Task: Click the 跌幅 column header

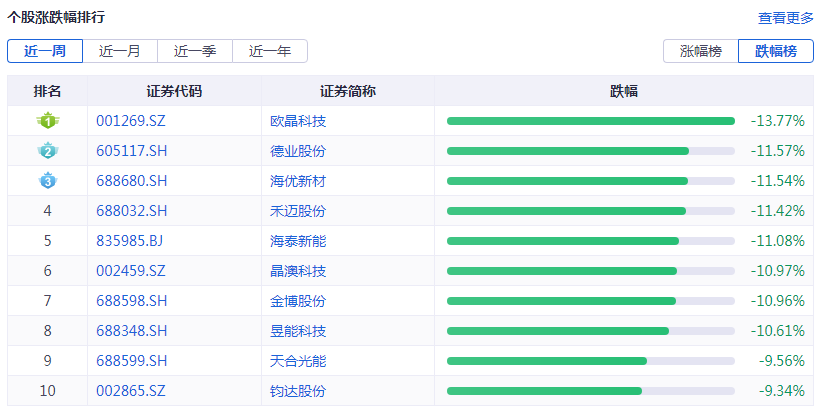Action: 624,91
